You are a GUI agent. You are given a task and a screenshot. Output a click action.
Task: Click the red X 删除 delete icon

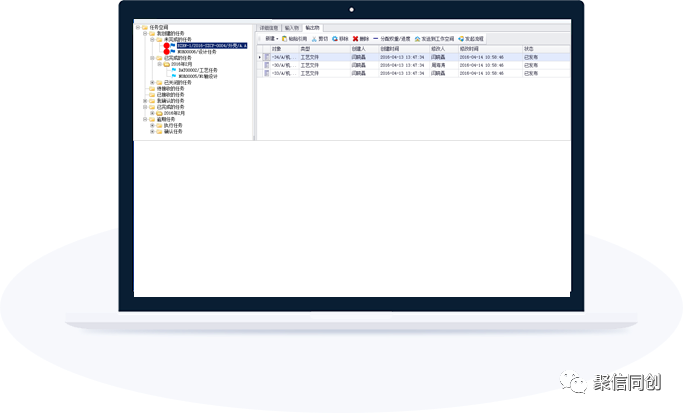pos(355,39)
